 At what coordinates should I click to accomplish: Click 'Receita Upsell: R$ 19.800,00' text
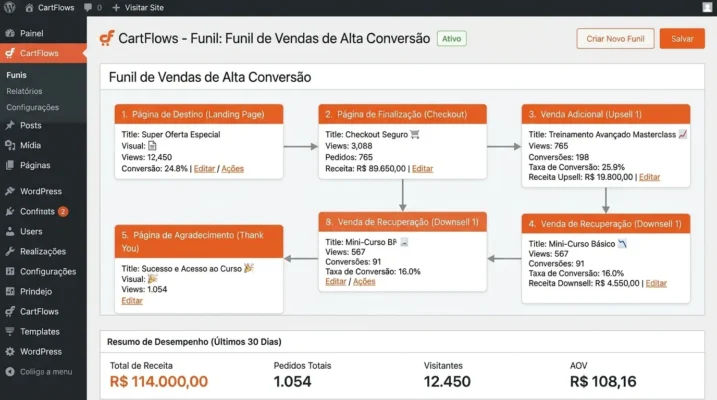[581, 177]
